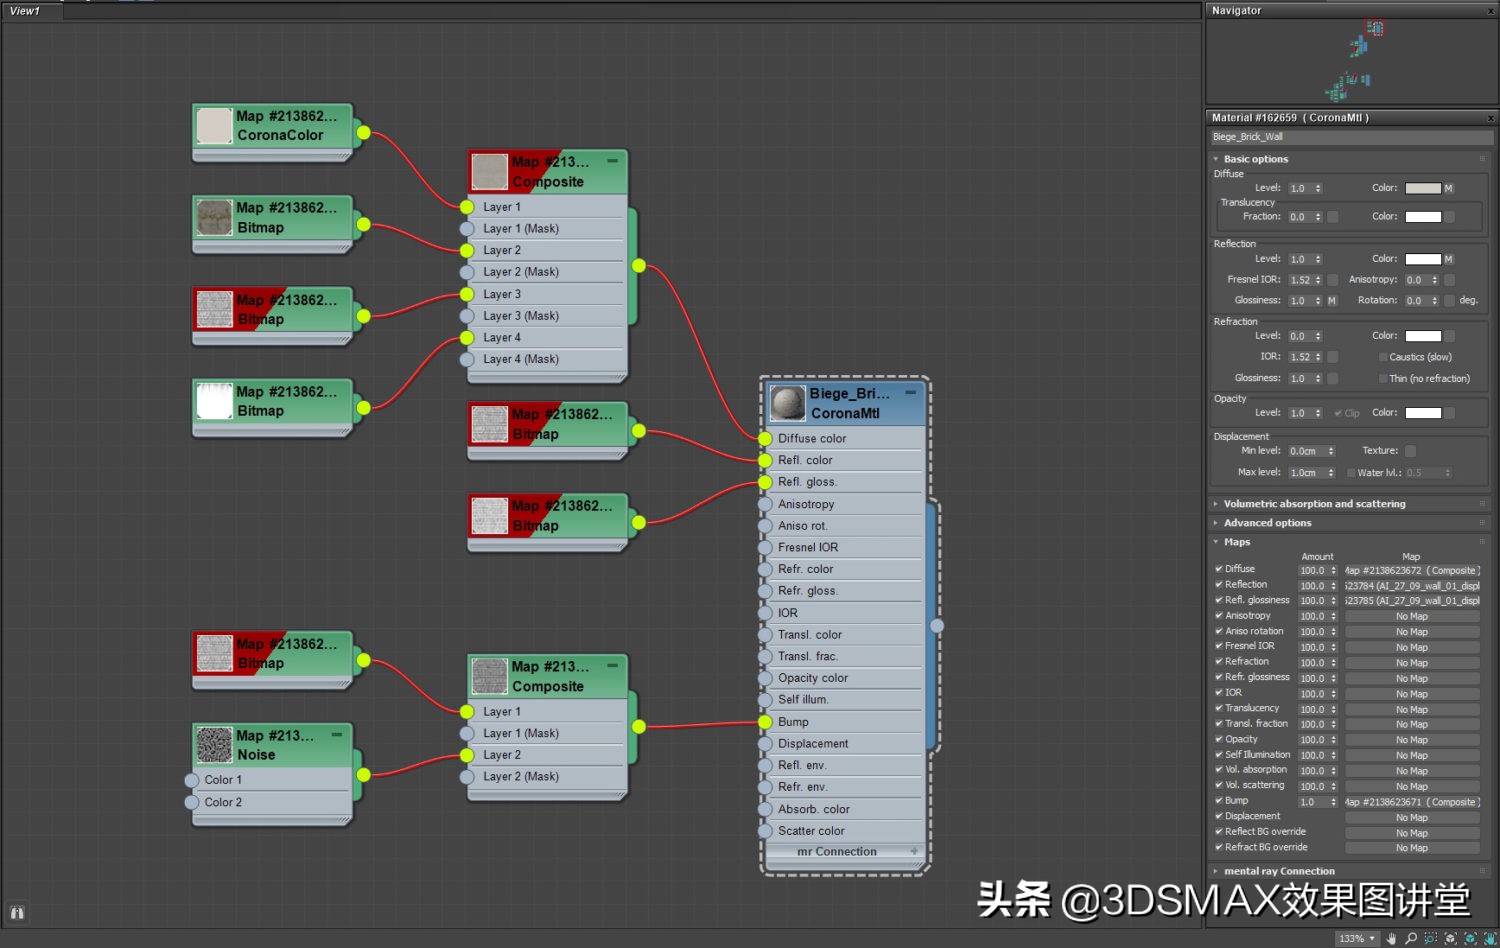This screenshot has width=1500, height=948.
Task: Open the Diffuse Composite map button
Action: [x=1412, y=571]
